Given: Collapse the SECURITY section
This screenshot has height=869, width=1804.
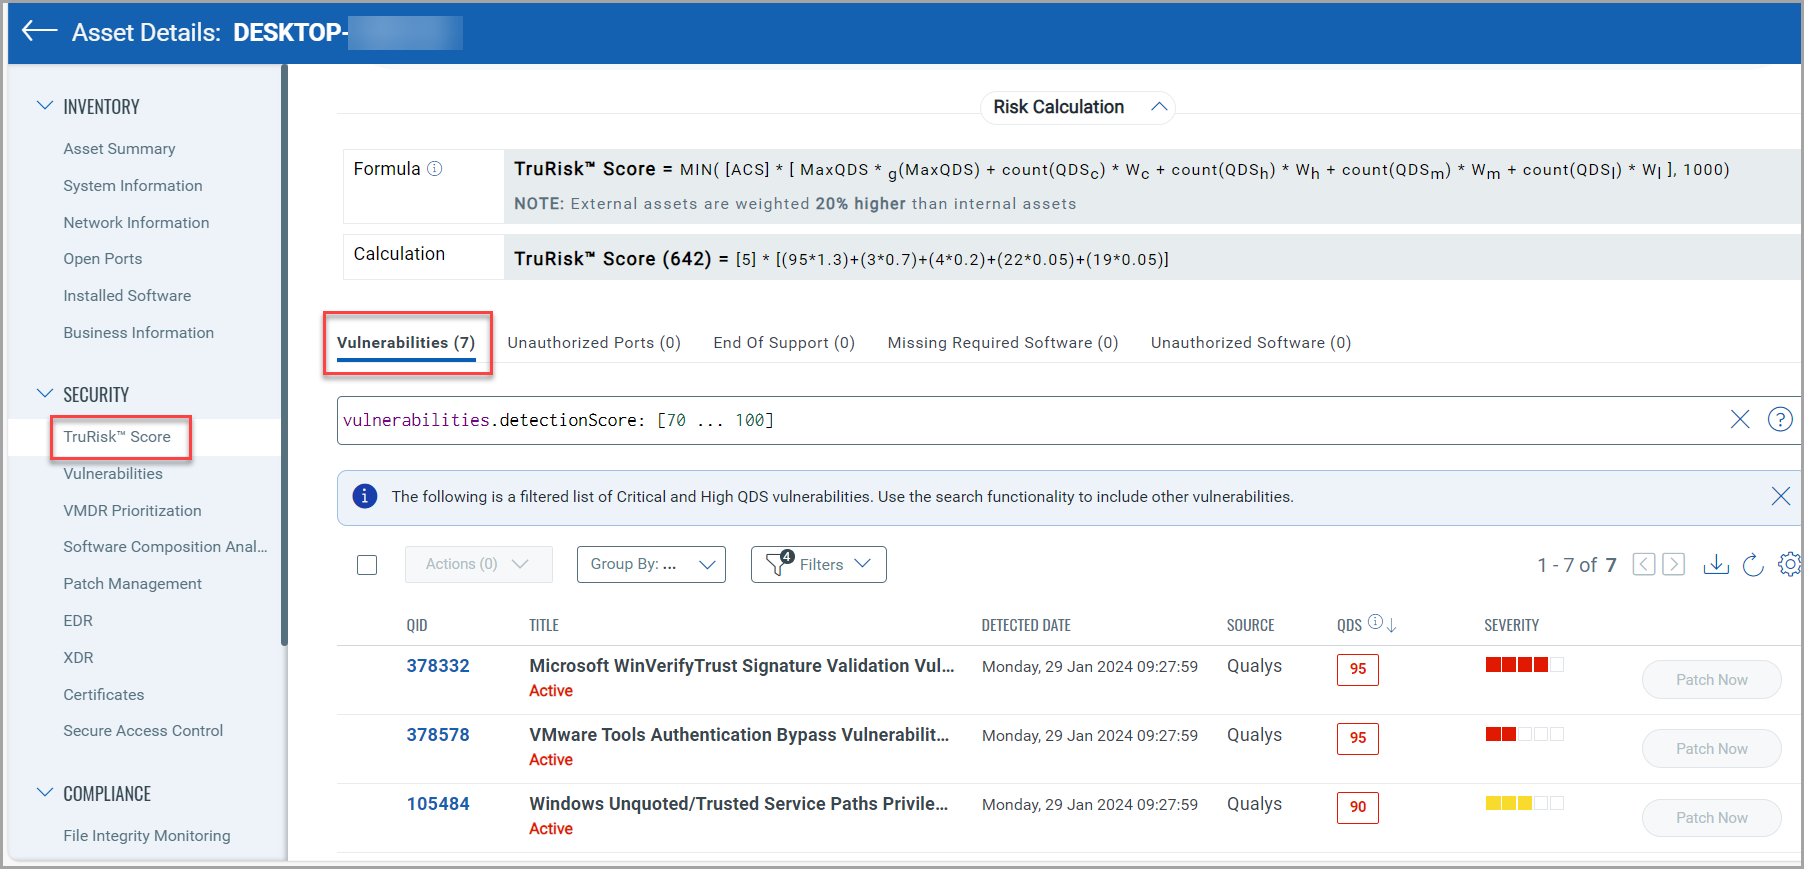Looking at the screenshot, I should pyautogui.click(x=45, y=393).
